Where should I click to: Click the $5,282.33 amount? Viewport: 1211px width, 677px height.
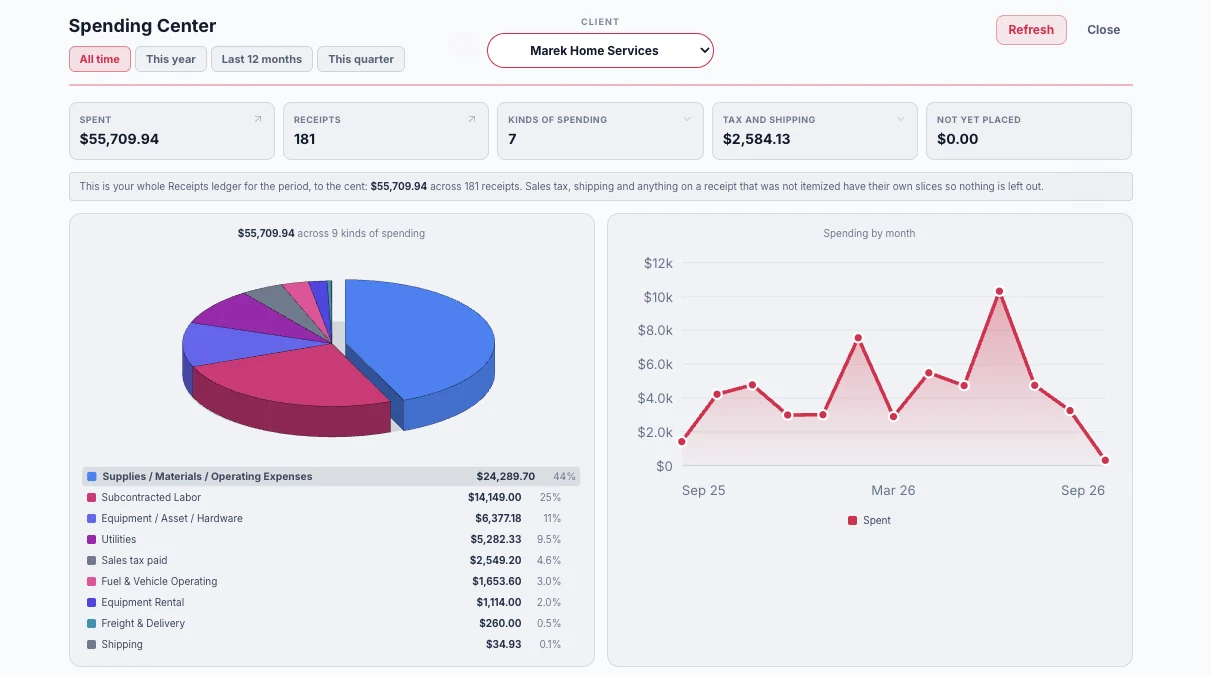pos(496,540)
